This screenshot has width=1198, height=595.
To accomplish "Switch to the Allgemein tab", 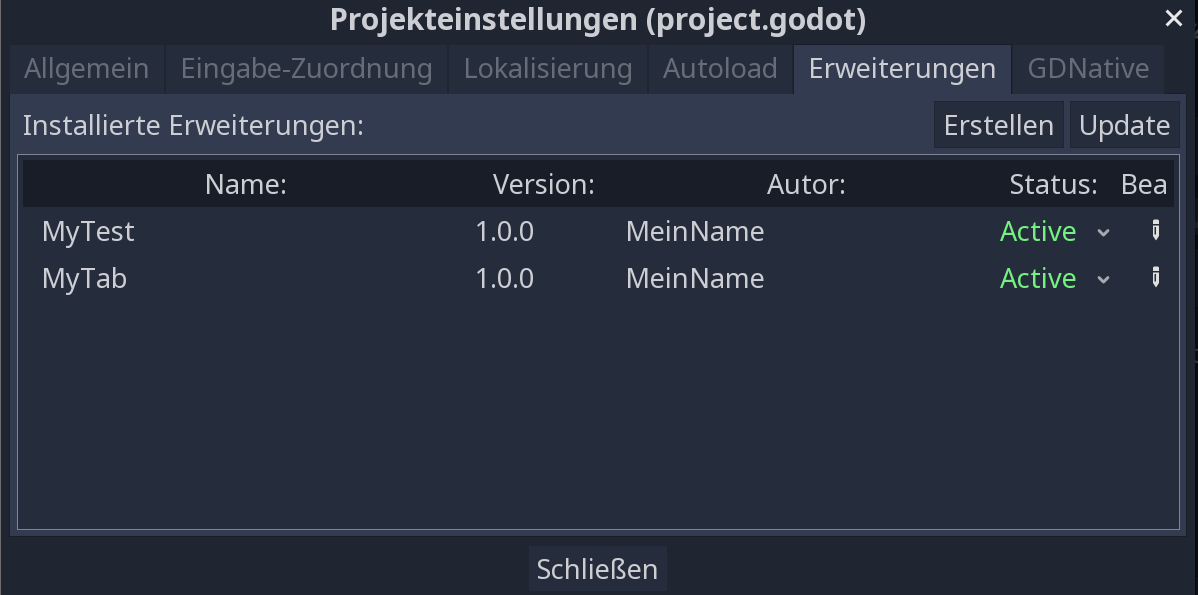I will tap(86, 69).
